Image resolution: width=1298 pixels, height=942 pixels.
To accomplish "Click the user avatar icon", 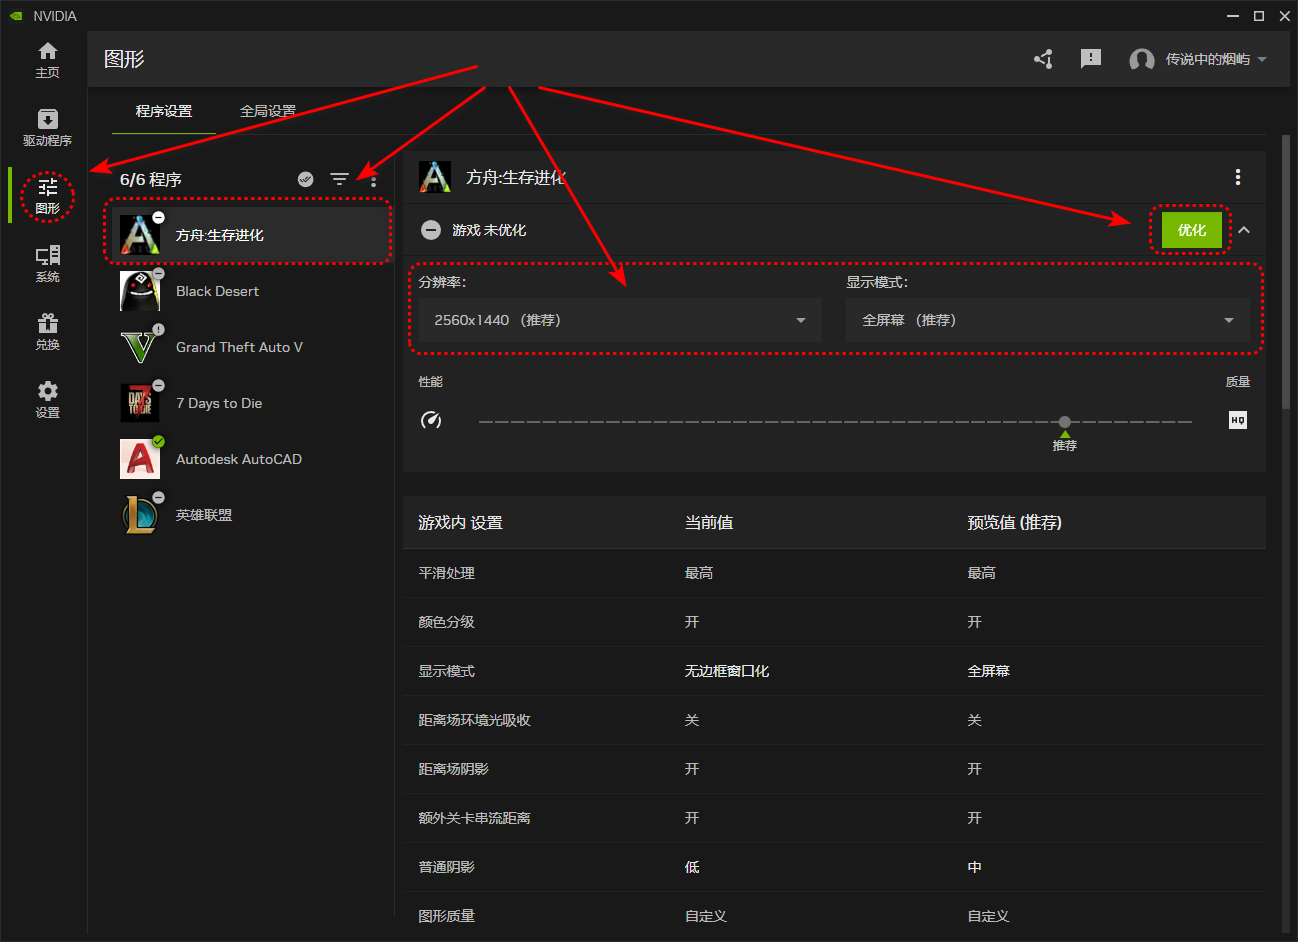I will (1141, 60).
